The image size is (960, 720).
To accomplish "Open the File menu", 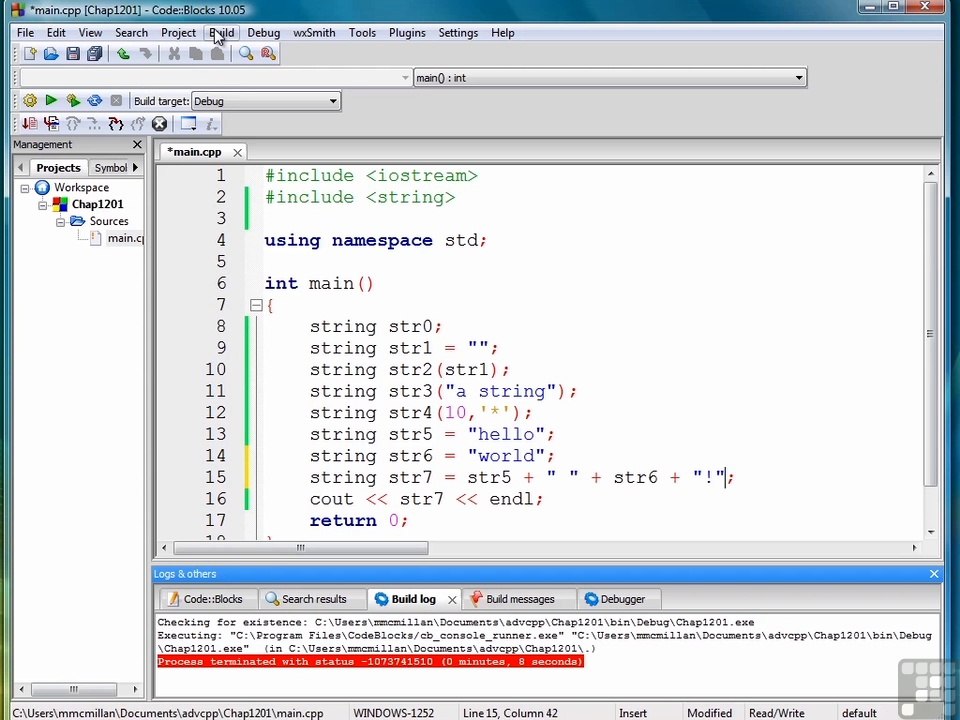I will tap(25, 33).
